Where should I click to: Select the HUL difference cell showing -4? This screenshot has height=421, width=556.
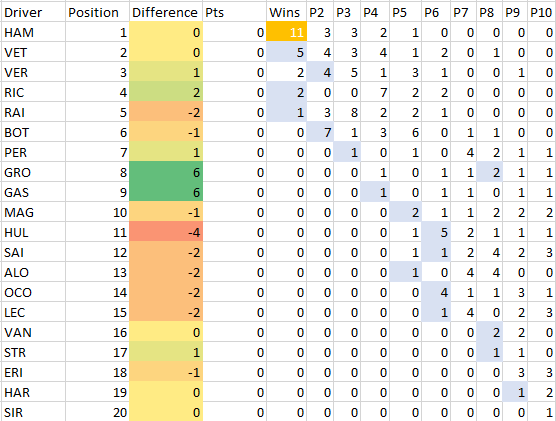pyautogui.click(x=166, y=232)
